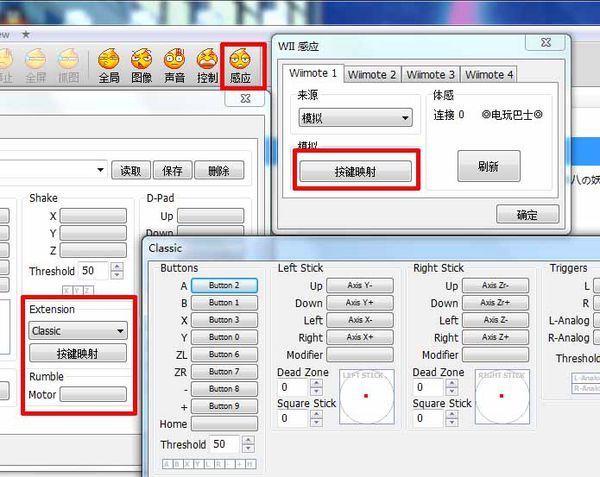Click the Shake X mapping button

[x=93, y=216]
